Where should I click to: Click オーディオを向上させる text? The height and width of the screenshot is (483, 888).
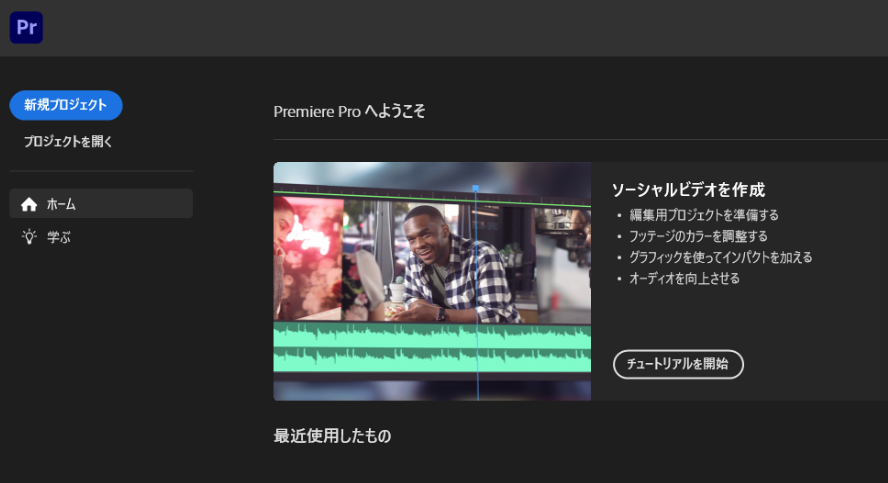(684, 278)
